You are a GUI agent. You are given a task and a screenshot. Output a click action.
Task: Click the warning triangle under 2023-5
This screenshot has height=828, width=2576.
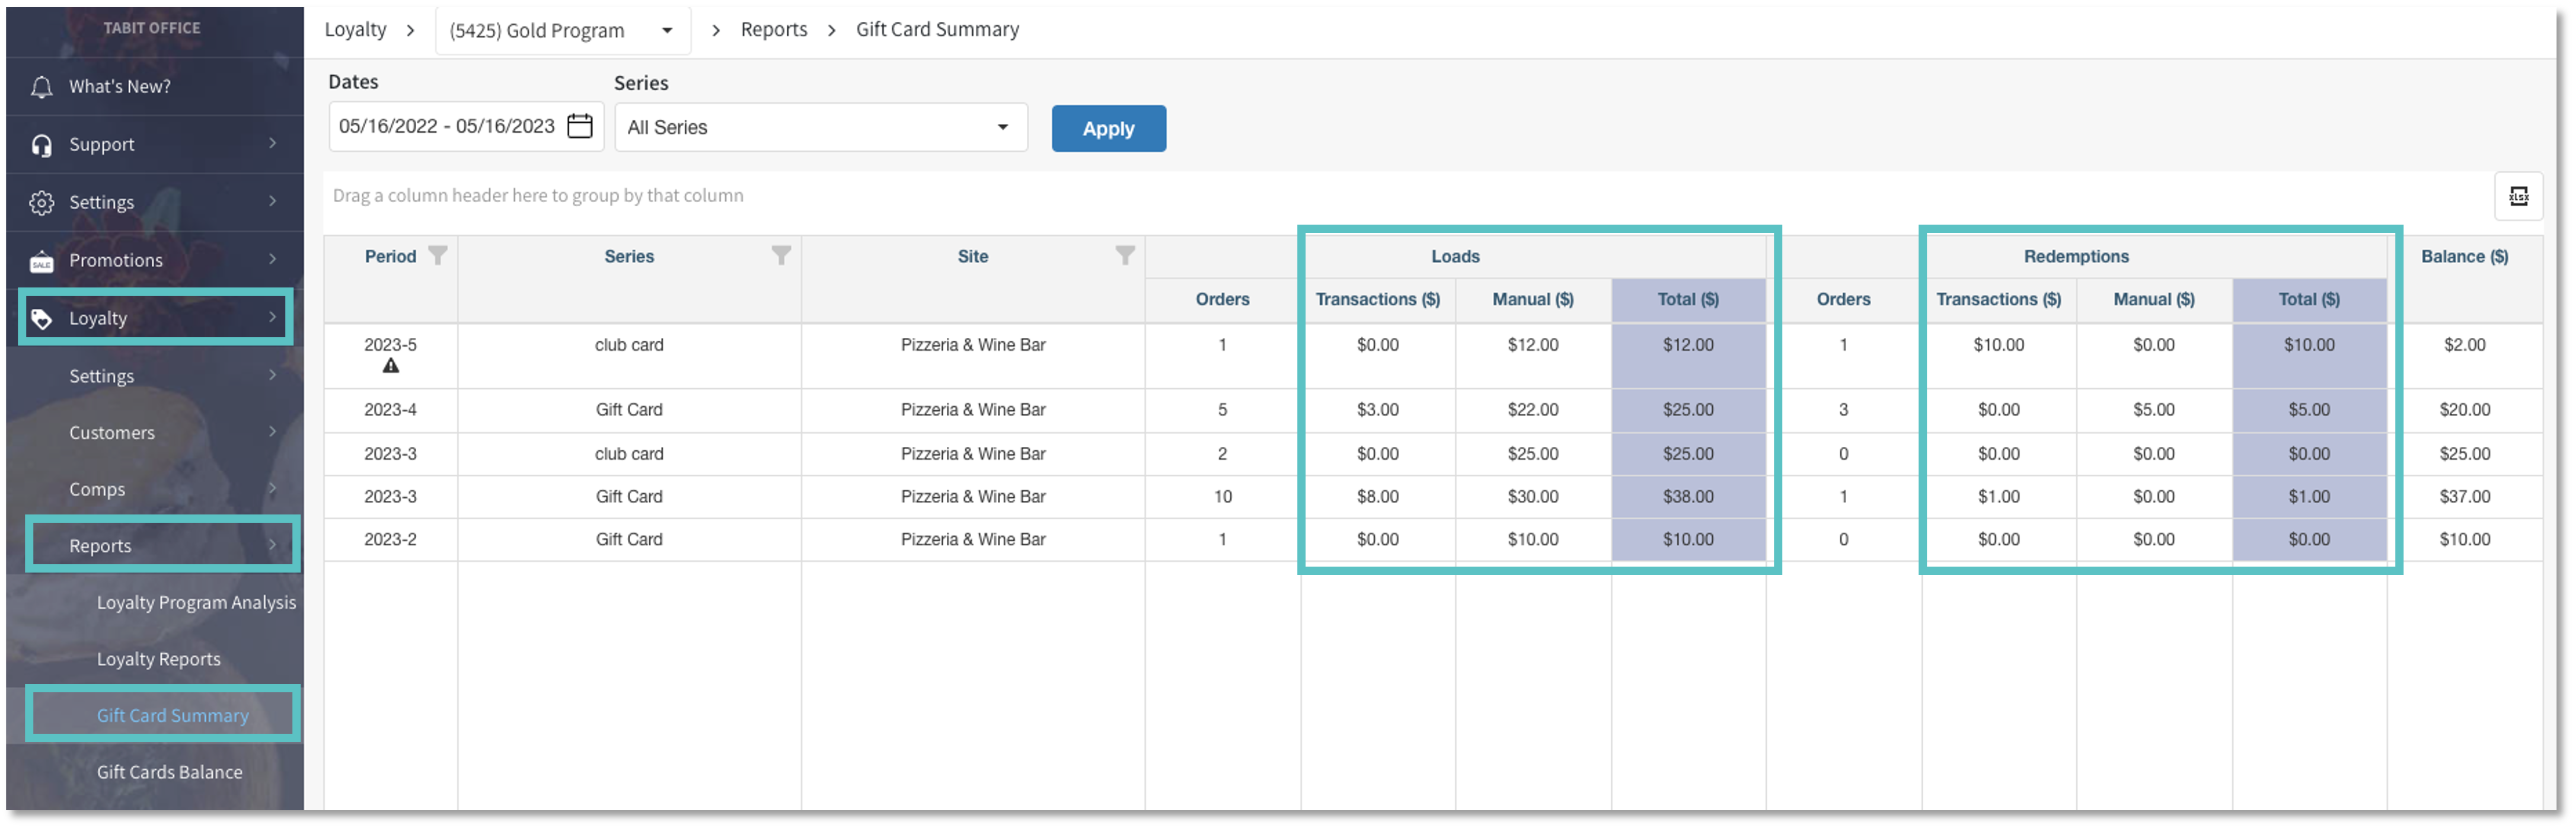tap(391, 366)
